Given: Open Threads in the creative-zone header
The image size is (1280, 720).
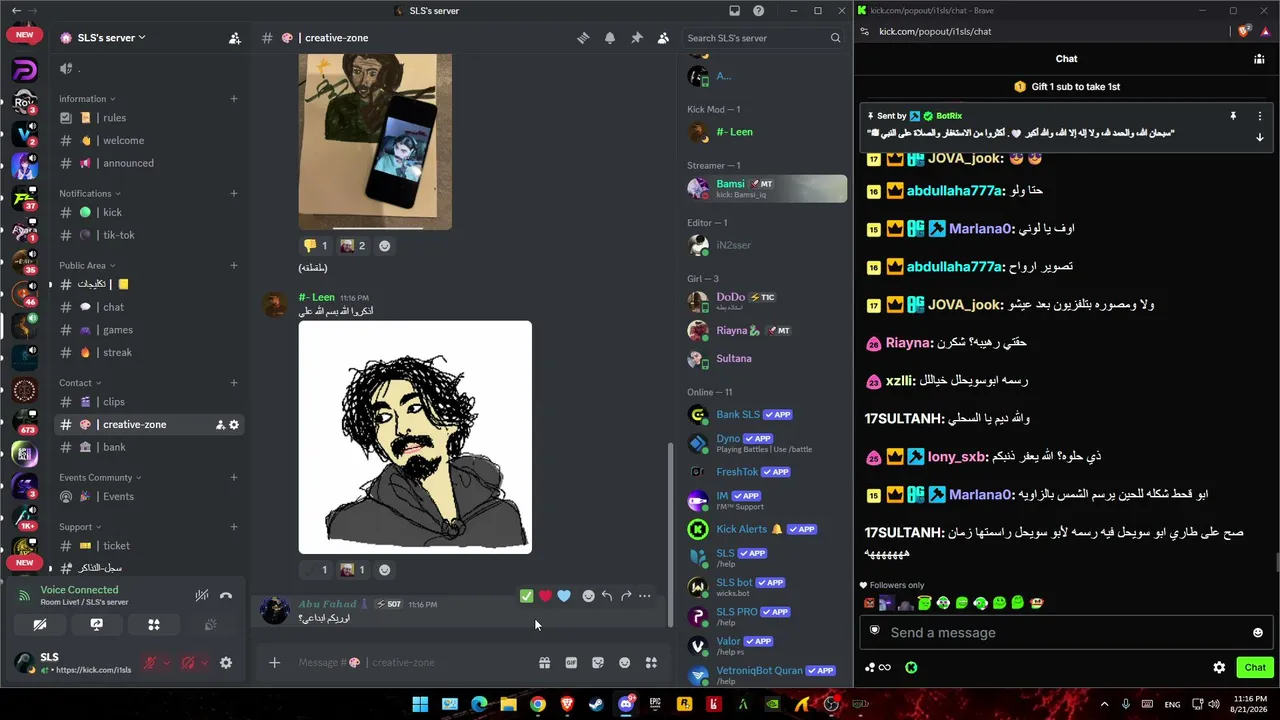Looking at the screenshot, I should click(x=583, y=38).
